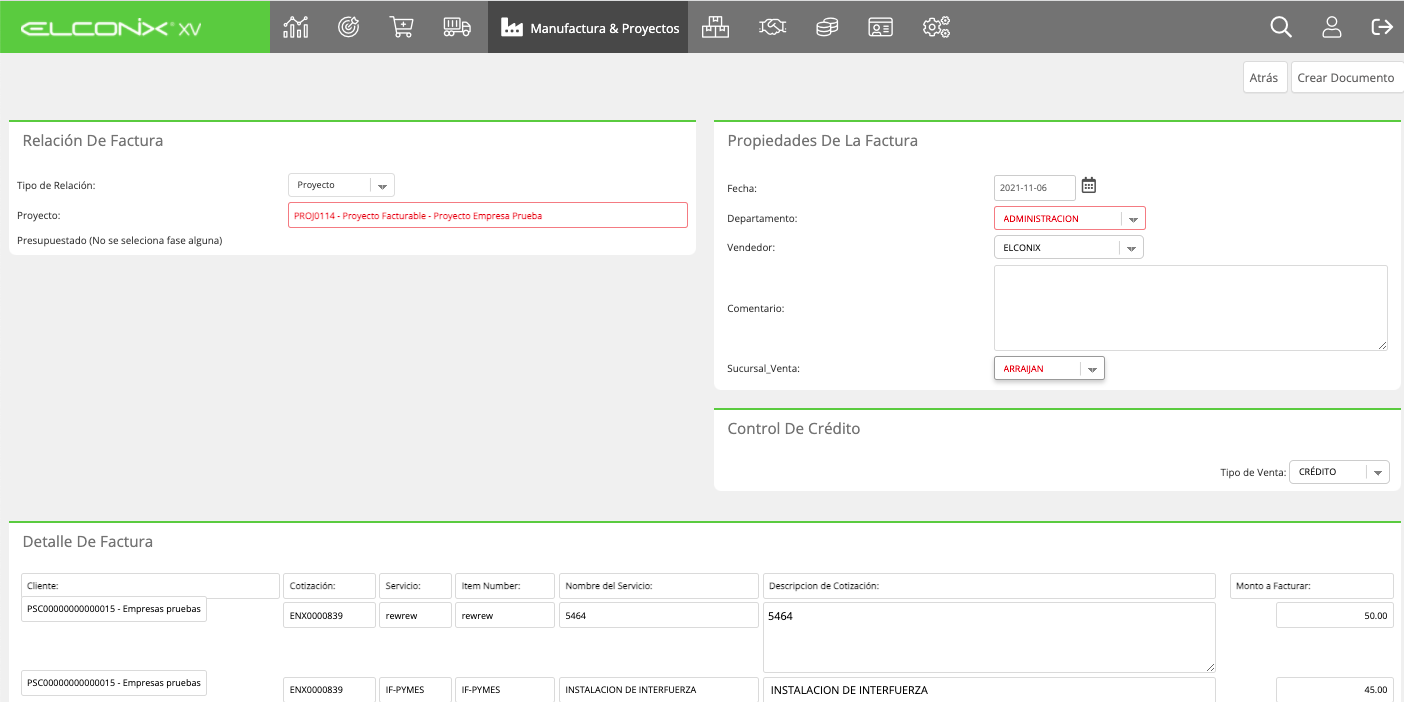The image size is (1404, 702).
Task: Open the delivery truck module icon
Action: 457,27
